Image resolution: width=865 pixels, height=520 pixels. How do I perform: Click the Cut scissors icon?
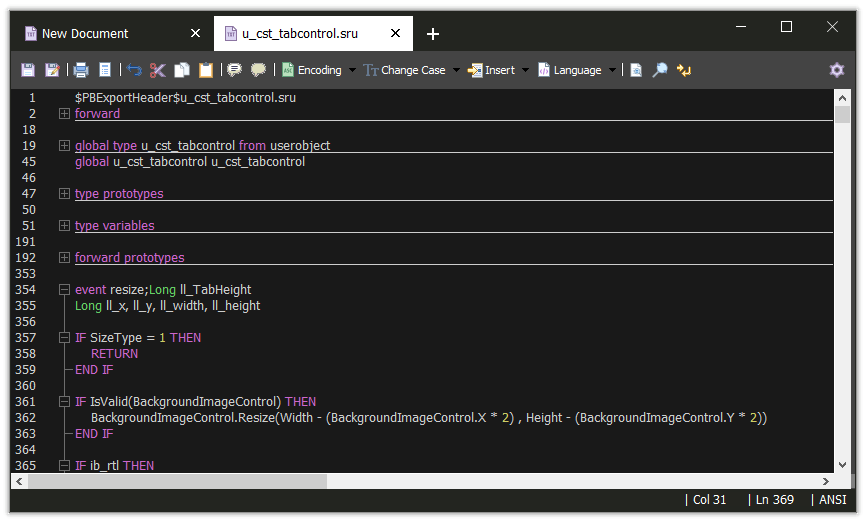(158, 70)
